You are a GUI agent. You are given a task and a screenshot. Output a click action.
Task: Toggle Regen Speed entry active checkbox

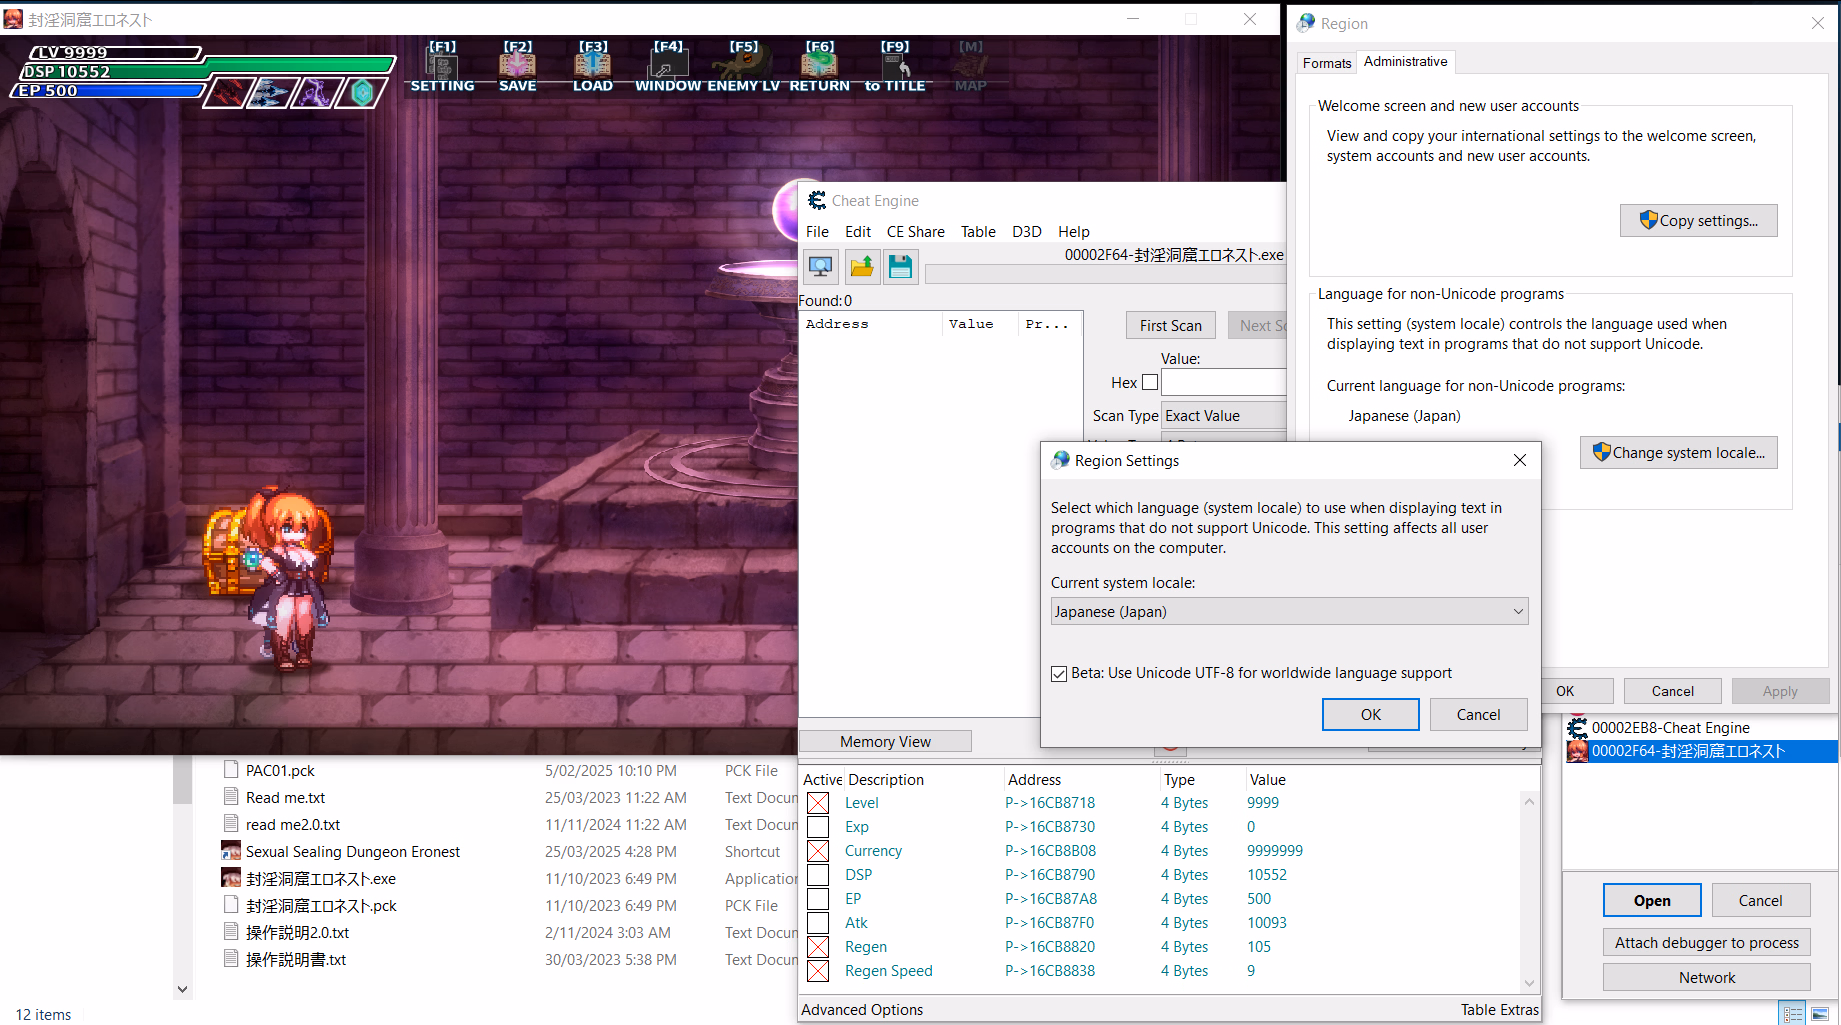pyautogui.click(x=818, y=971)
